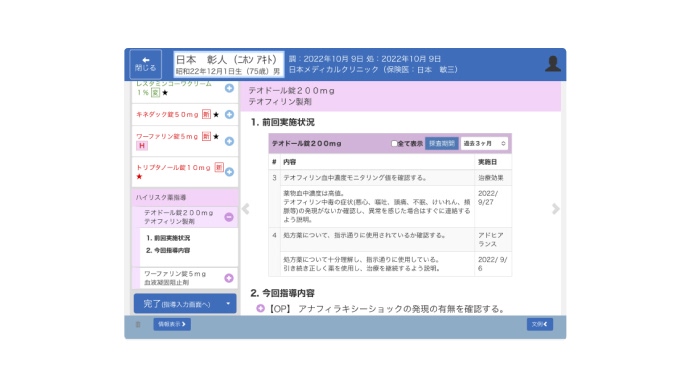Click the 治療効果 cell
The width and height of the screenshot is (690, 388).
493,178
